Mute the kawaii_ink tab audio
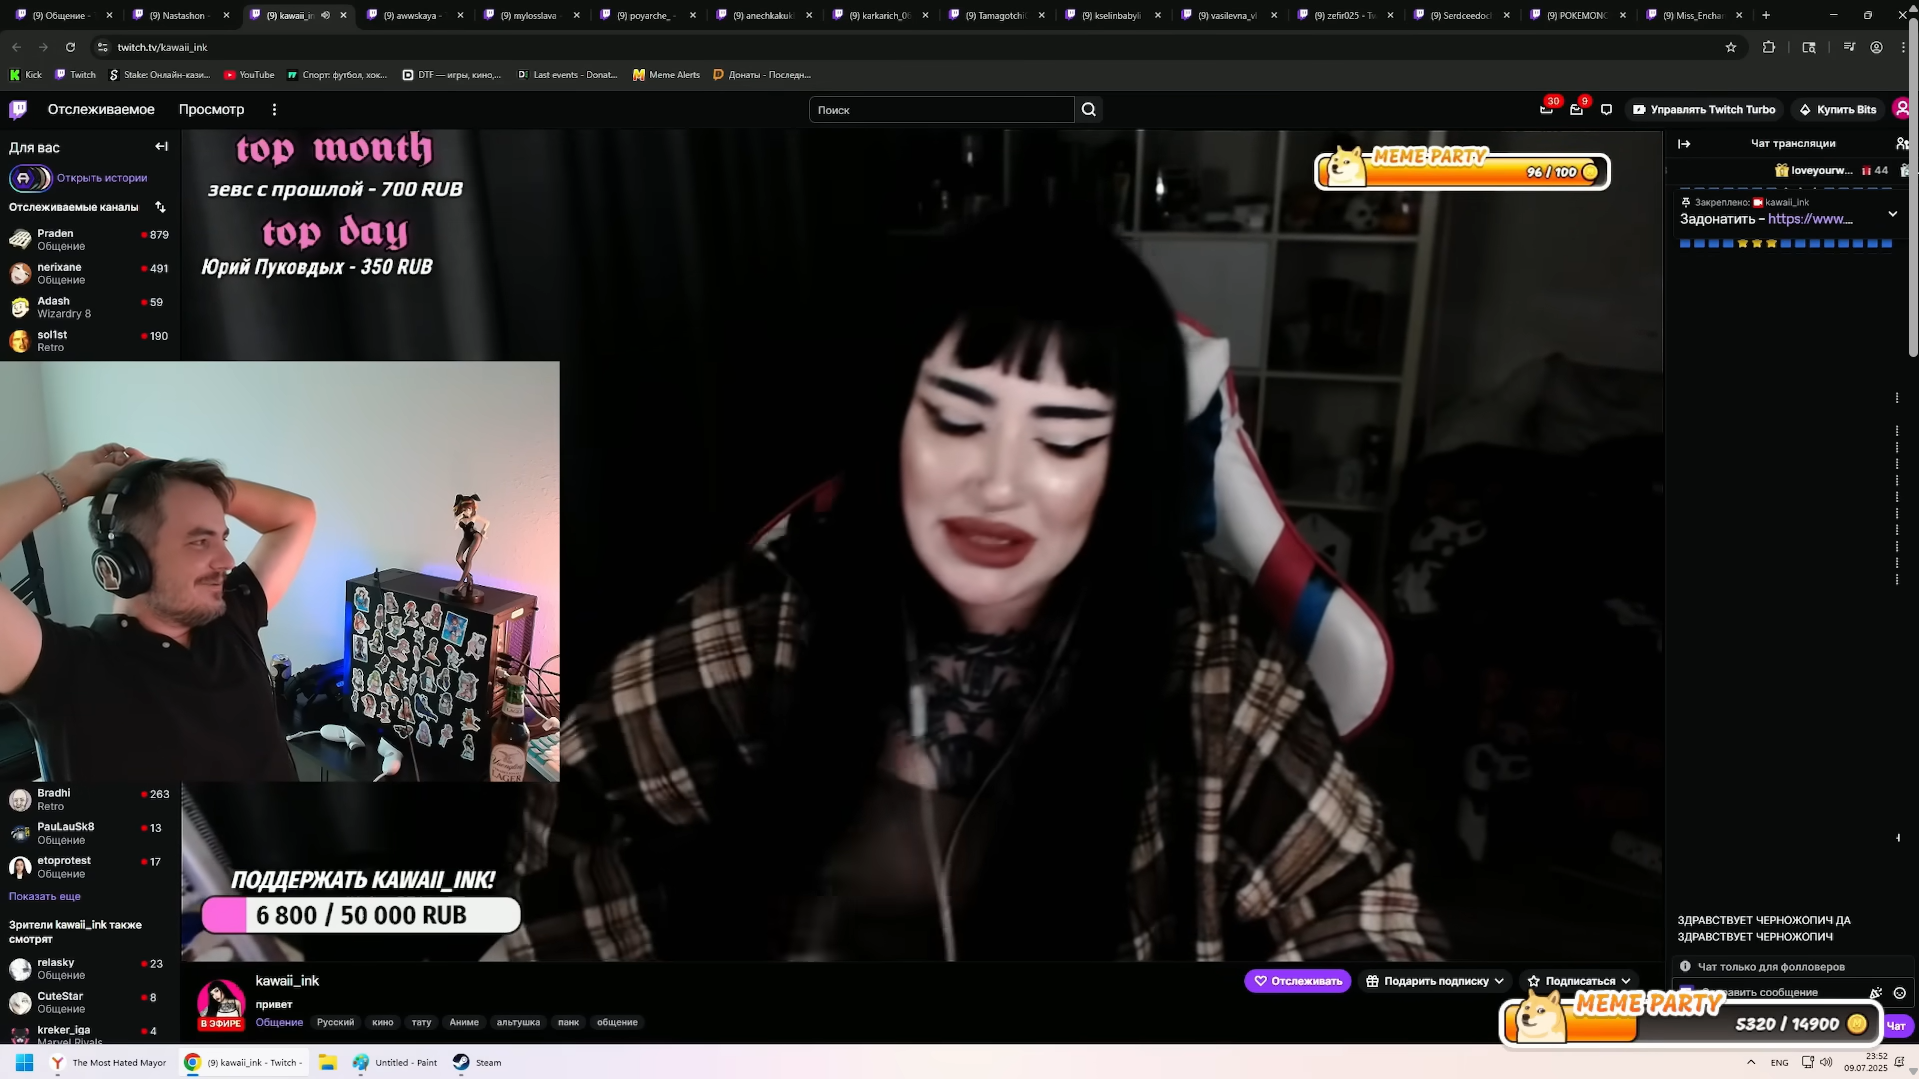 (x=325, y=15)
